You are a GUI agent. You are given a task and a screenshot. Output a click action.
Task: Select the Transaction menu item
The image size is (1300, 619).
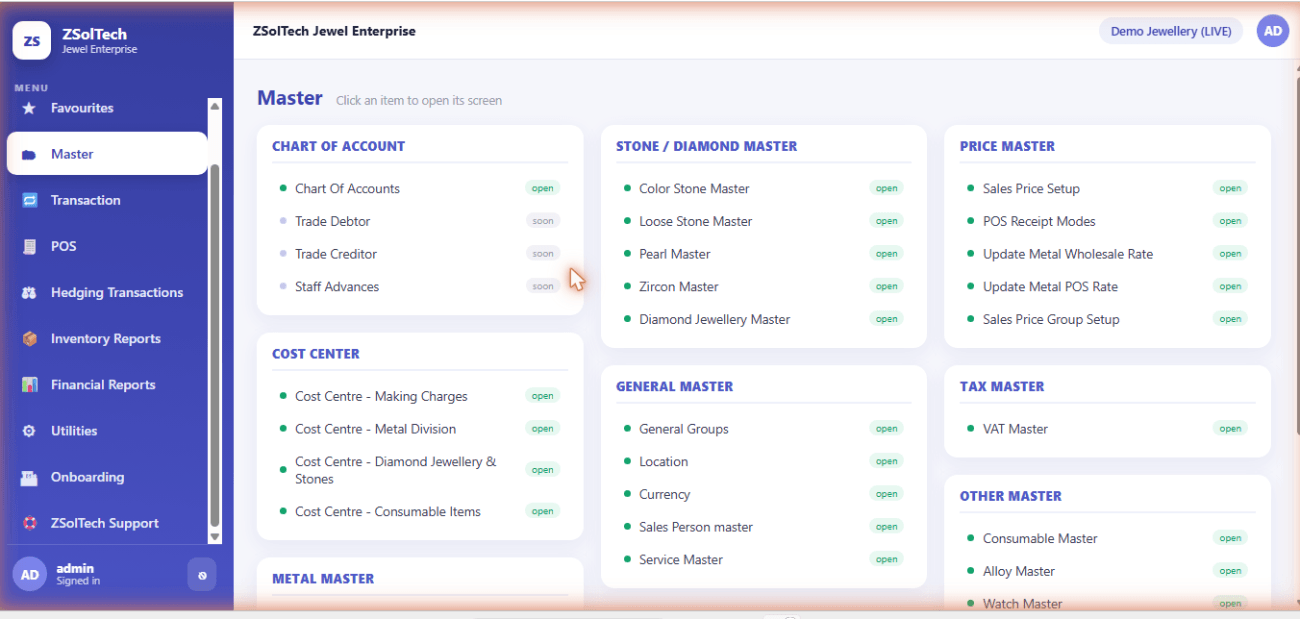pyautogui.click(x=107, y=200)
